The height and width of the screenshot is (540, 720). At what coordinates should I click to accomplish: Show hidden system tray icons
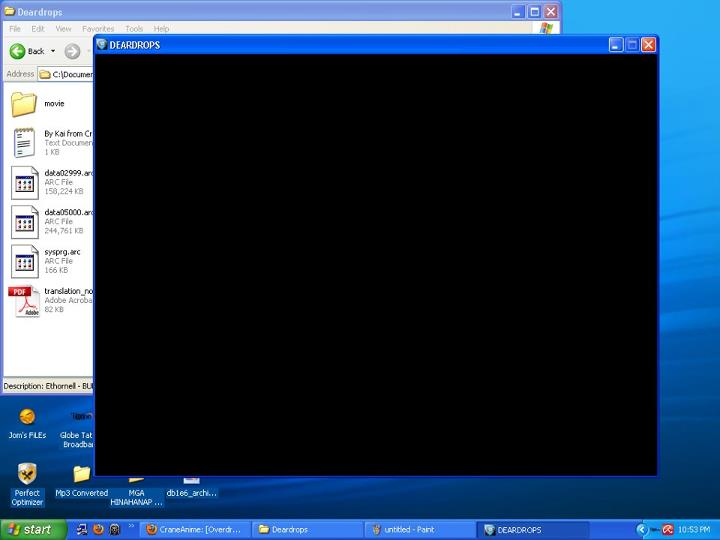click(x=642, y=529)
